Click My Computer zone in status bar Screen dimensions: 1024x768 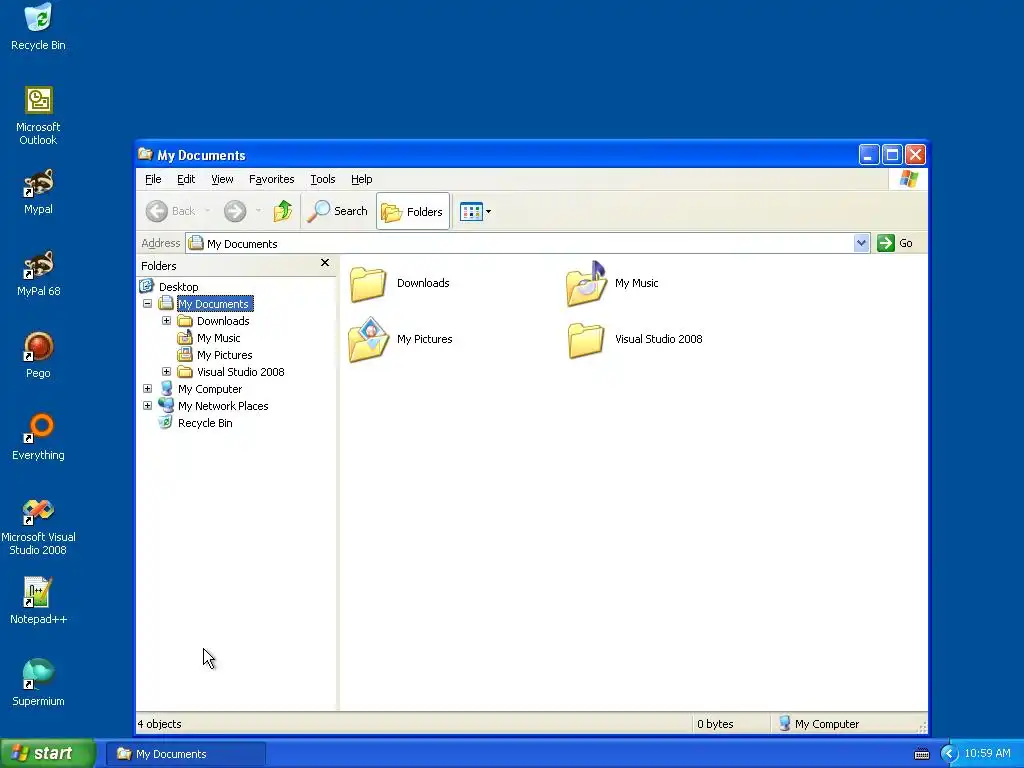pyautogui.click(x=819, y=724)
